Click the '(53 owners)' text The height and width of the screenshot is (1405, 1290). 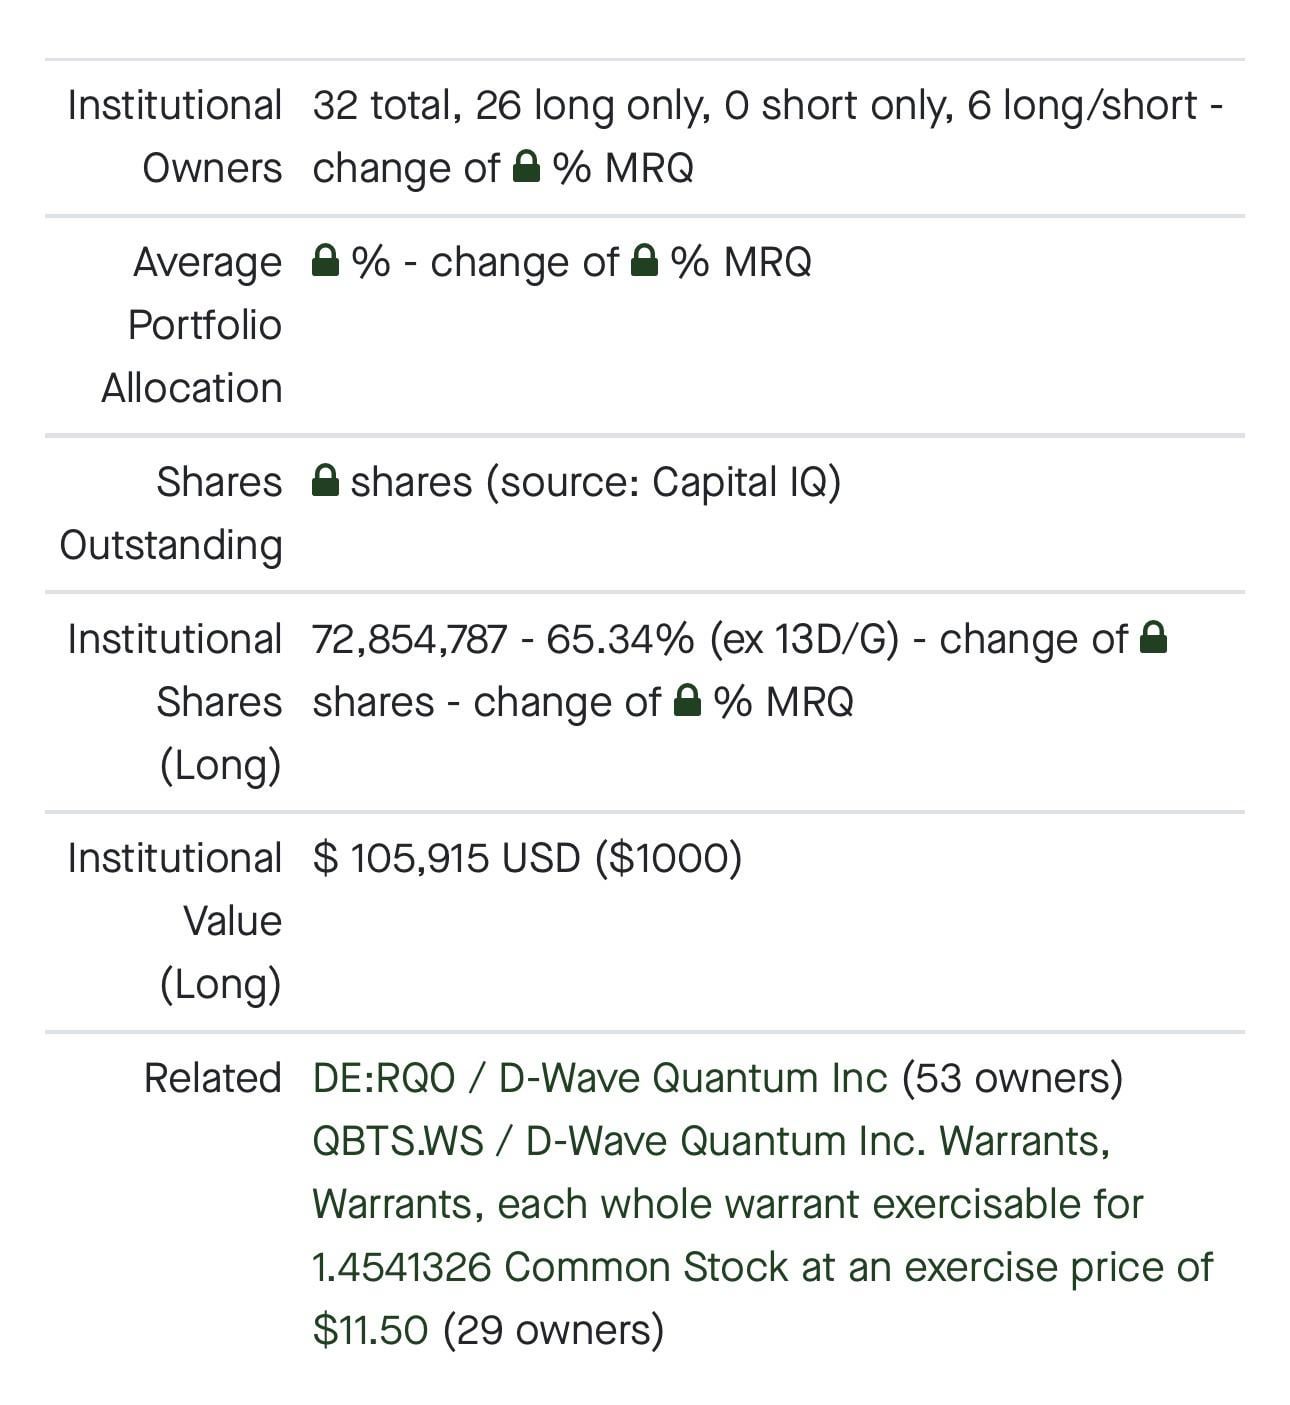tap(1012, 1078)
